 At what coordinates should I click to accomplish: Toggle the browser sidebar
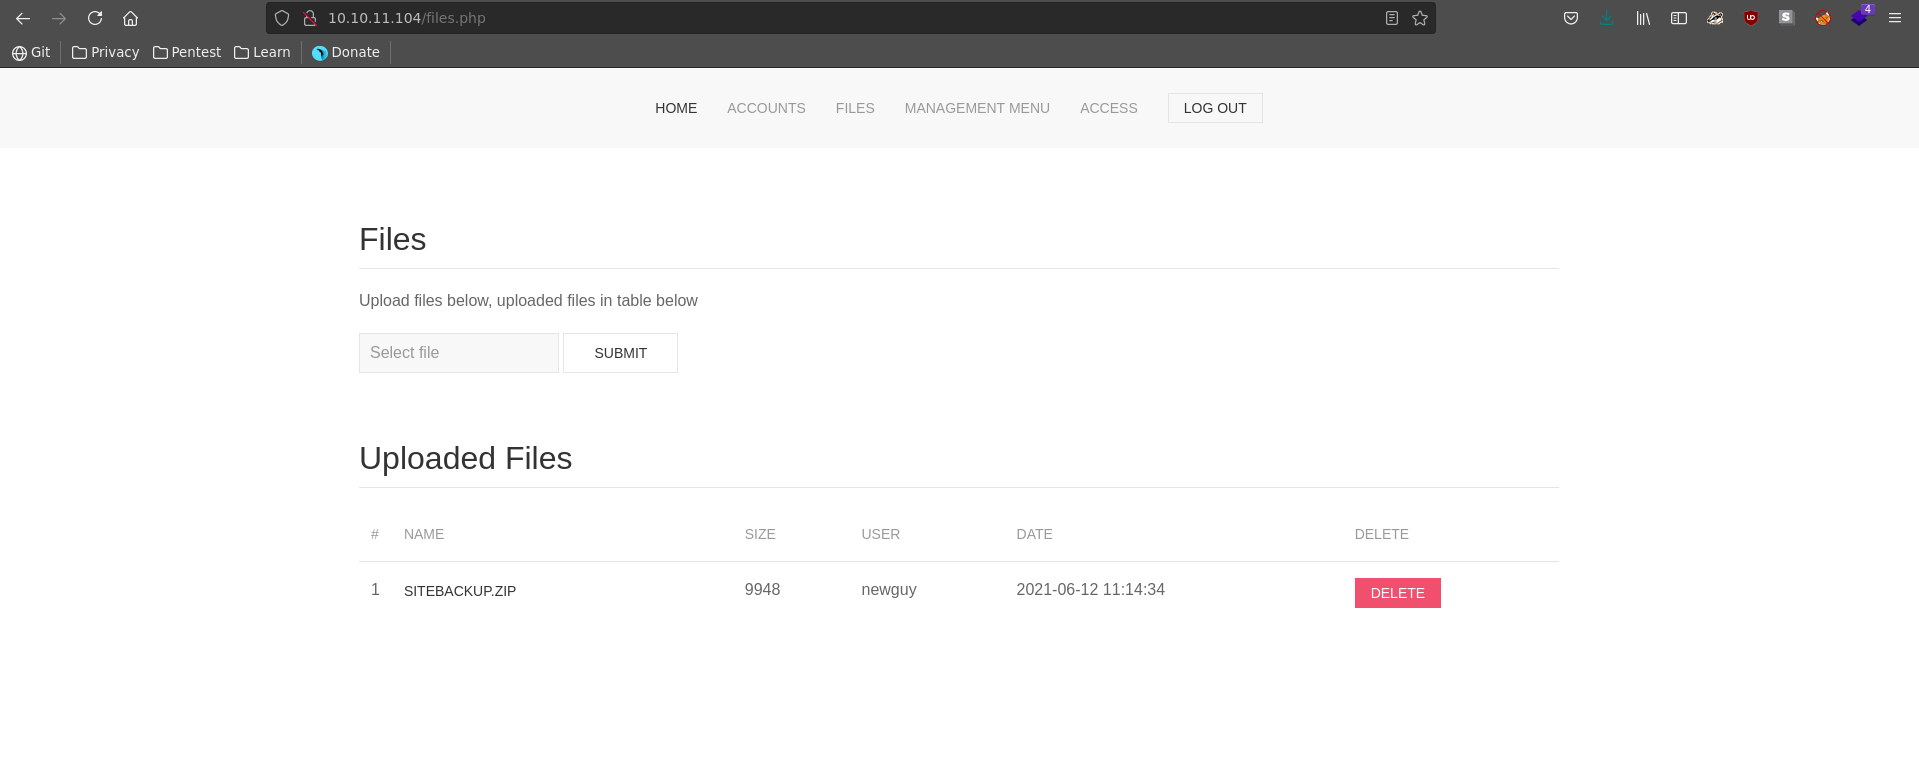click(1678, 18)
